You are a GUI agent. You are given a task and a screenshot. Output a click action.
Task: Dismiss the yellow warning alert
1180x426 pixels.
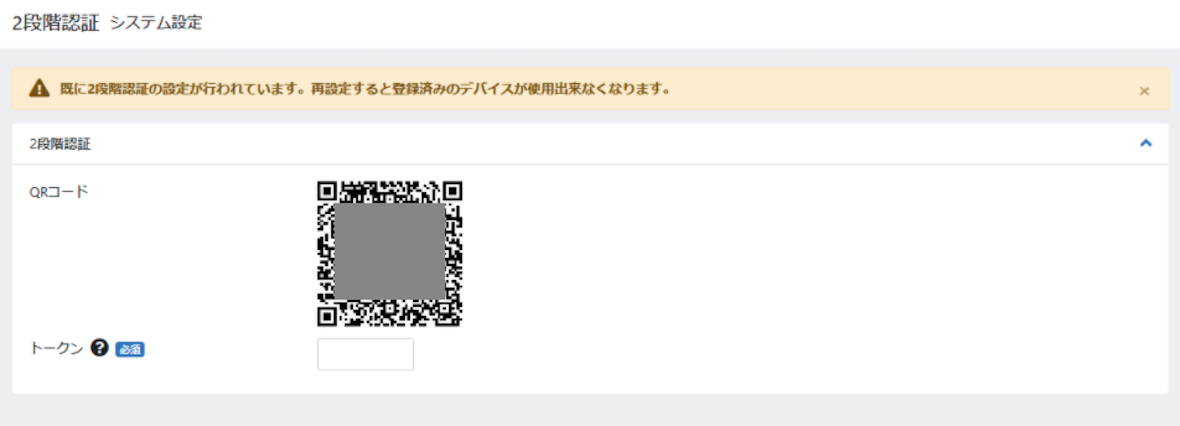point(1144,91)
